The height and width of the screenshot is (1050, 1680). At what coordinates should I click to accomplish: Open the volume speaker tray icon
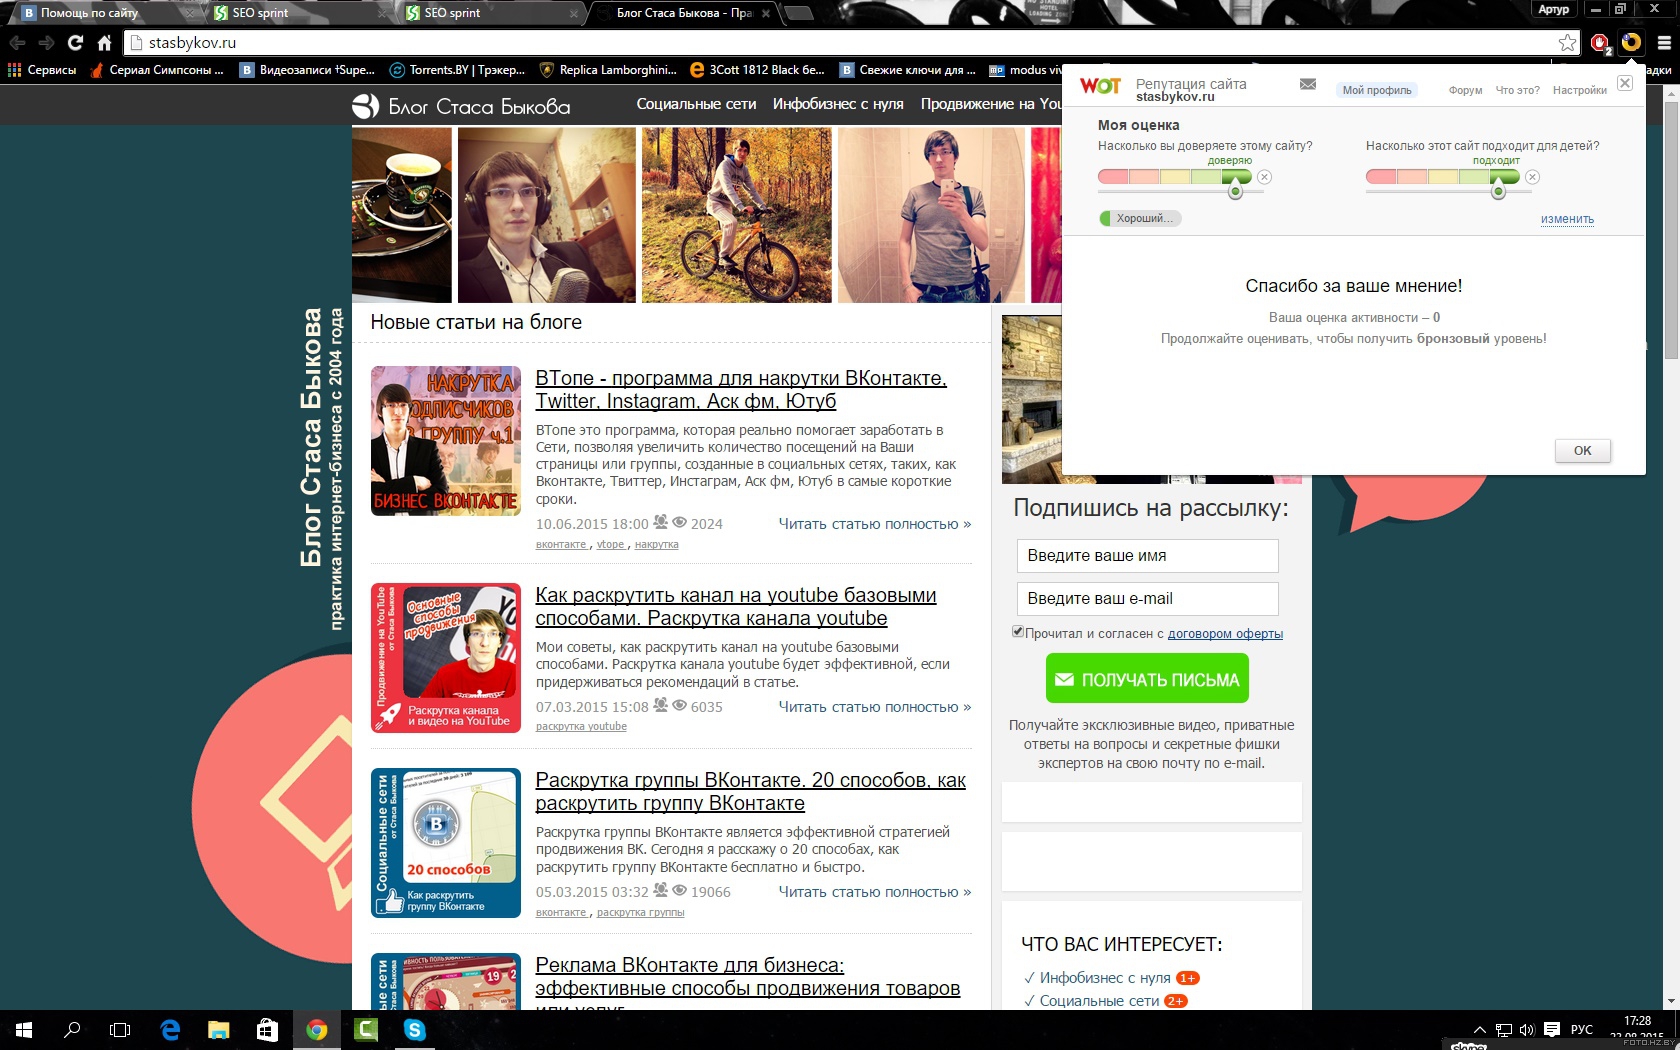tap(1526, 1030)
